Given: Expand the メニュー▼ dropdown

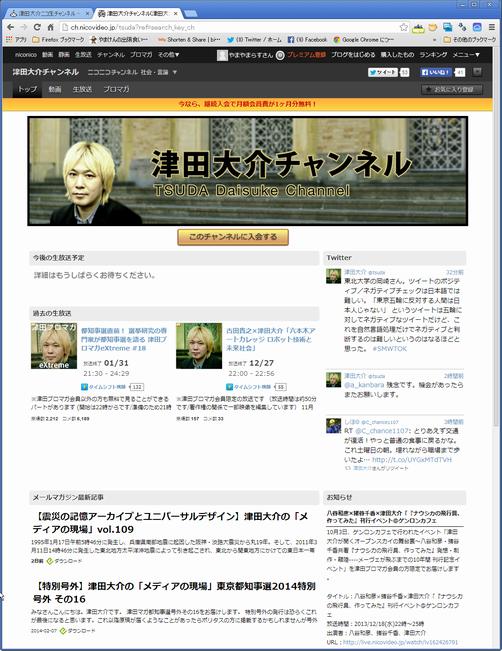Looking at the screenshot, I should pos(466,54).
